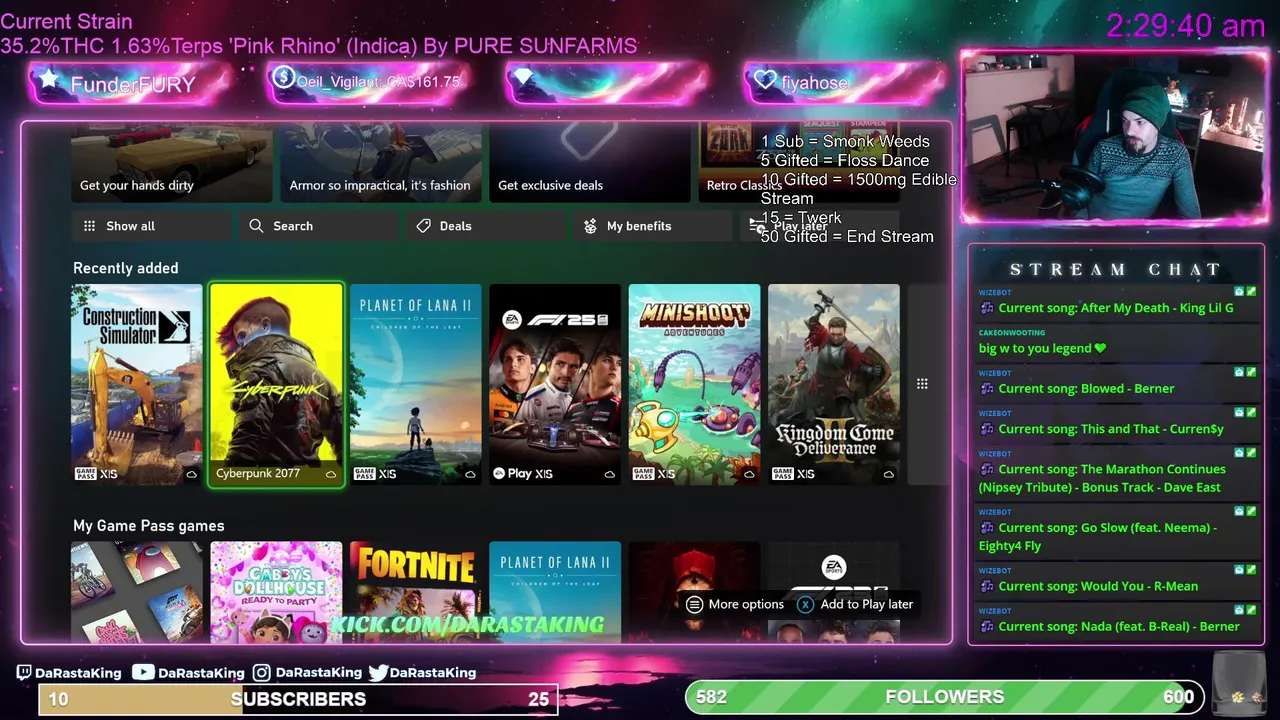Viewport: 1280px width, 720px height.
Task: Click the My Game Pass games heading
Action: click(x=149, y=526)
